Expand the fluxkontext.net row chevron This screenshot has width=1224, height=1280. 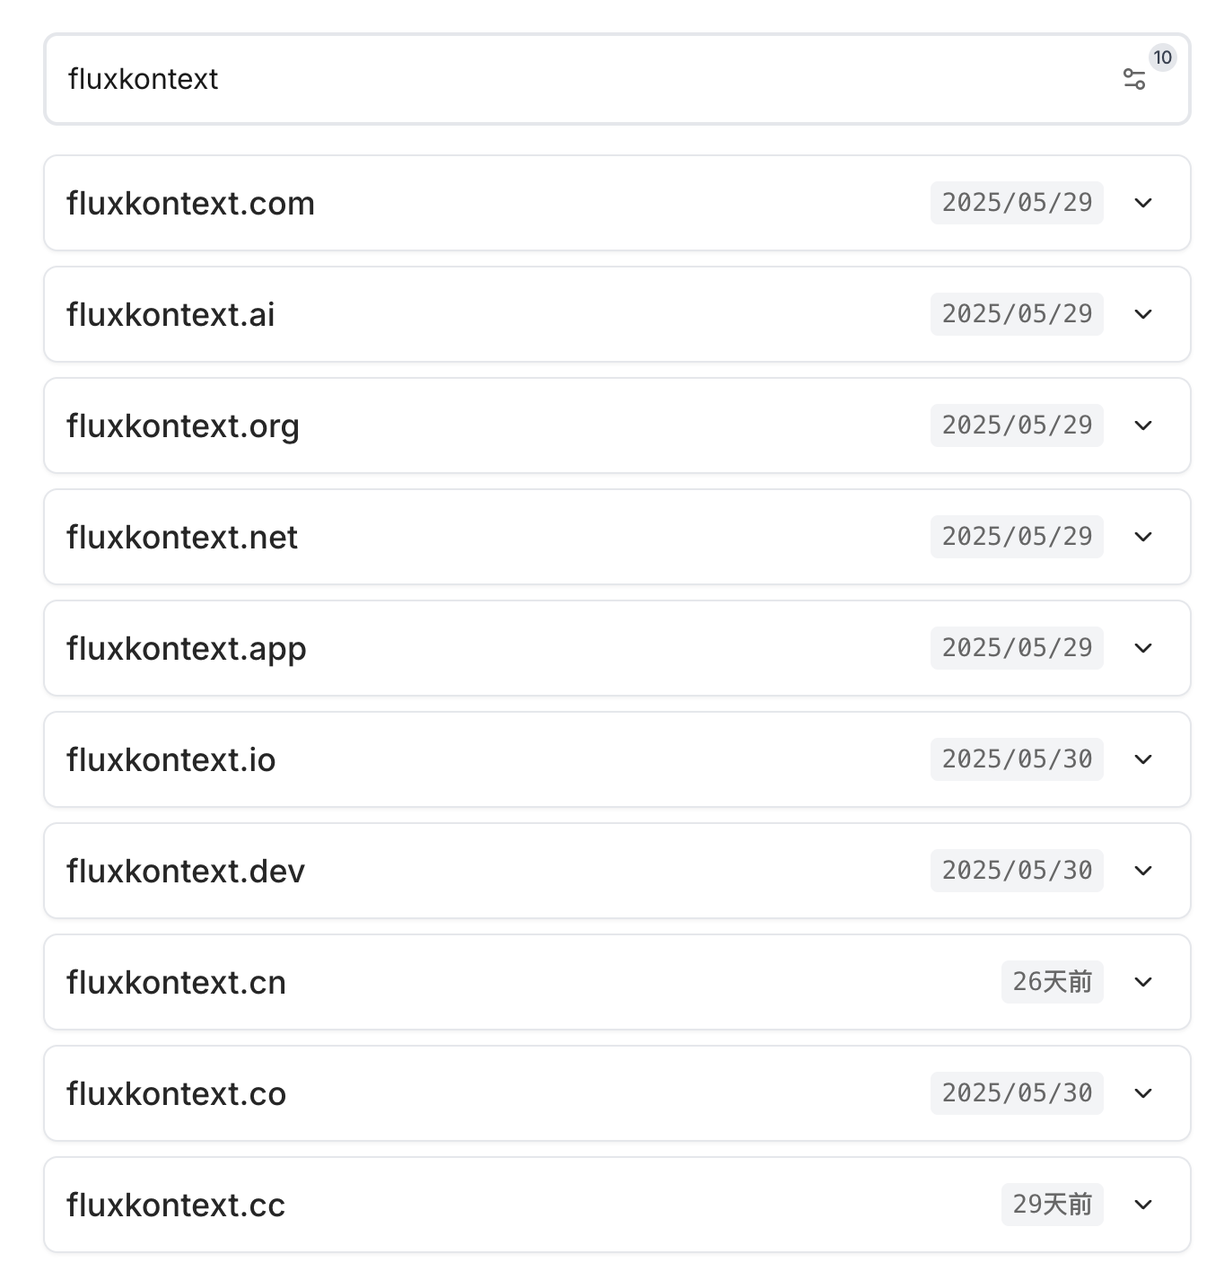[x=1144, y=537]
